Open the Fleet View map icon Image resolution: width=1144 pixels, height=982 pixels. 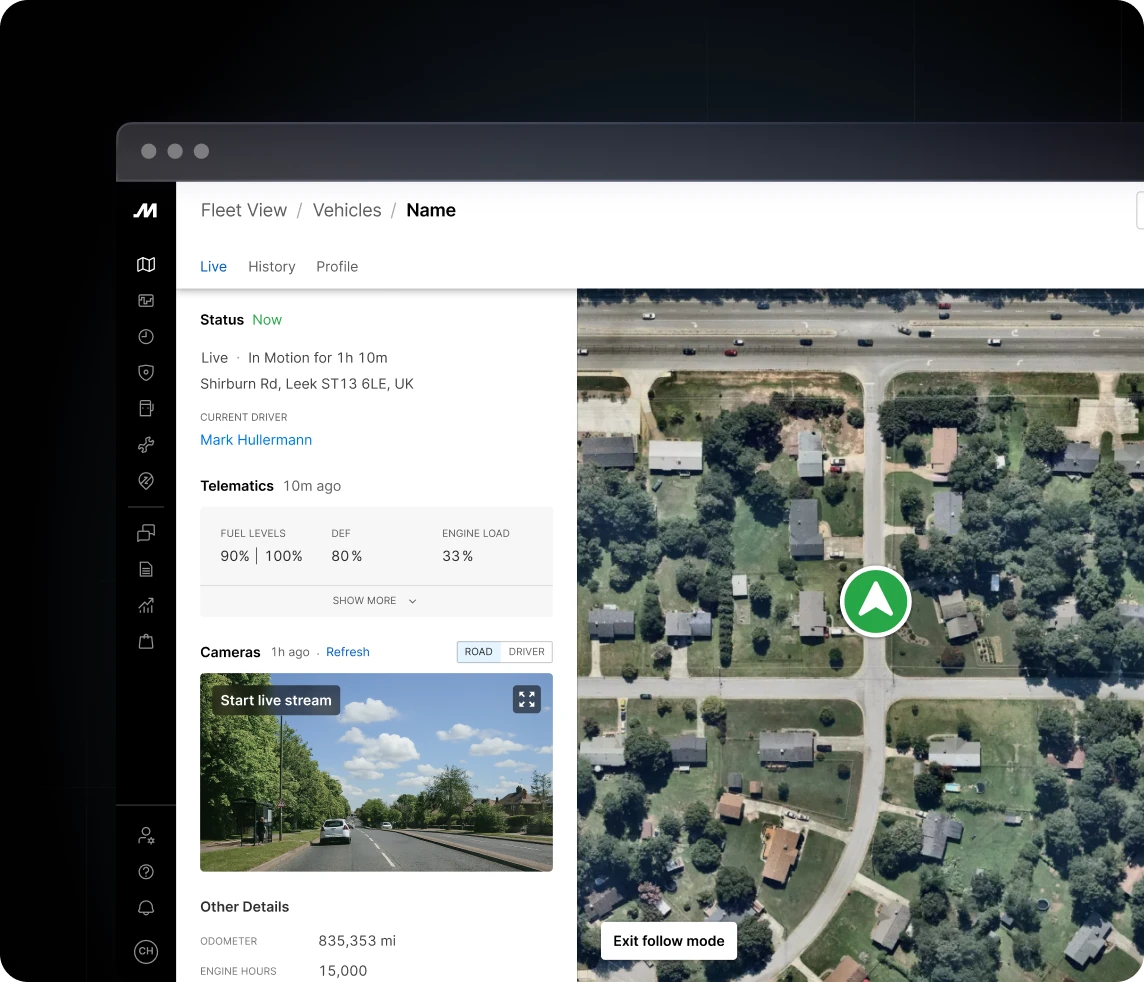click(x=146, y=264)
